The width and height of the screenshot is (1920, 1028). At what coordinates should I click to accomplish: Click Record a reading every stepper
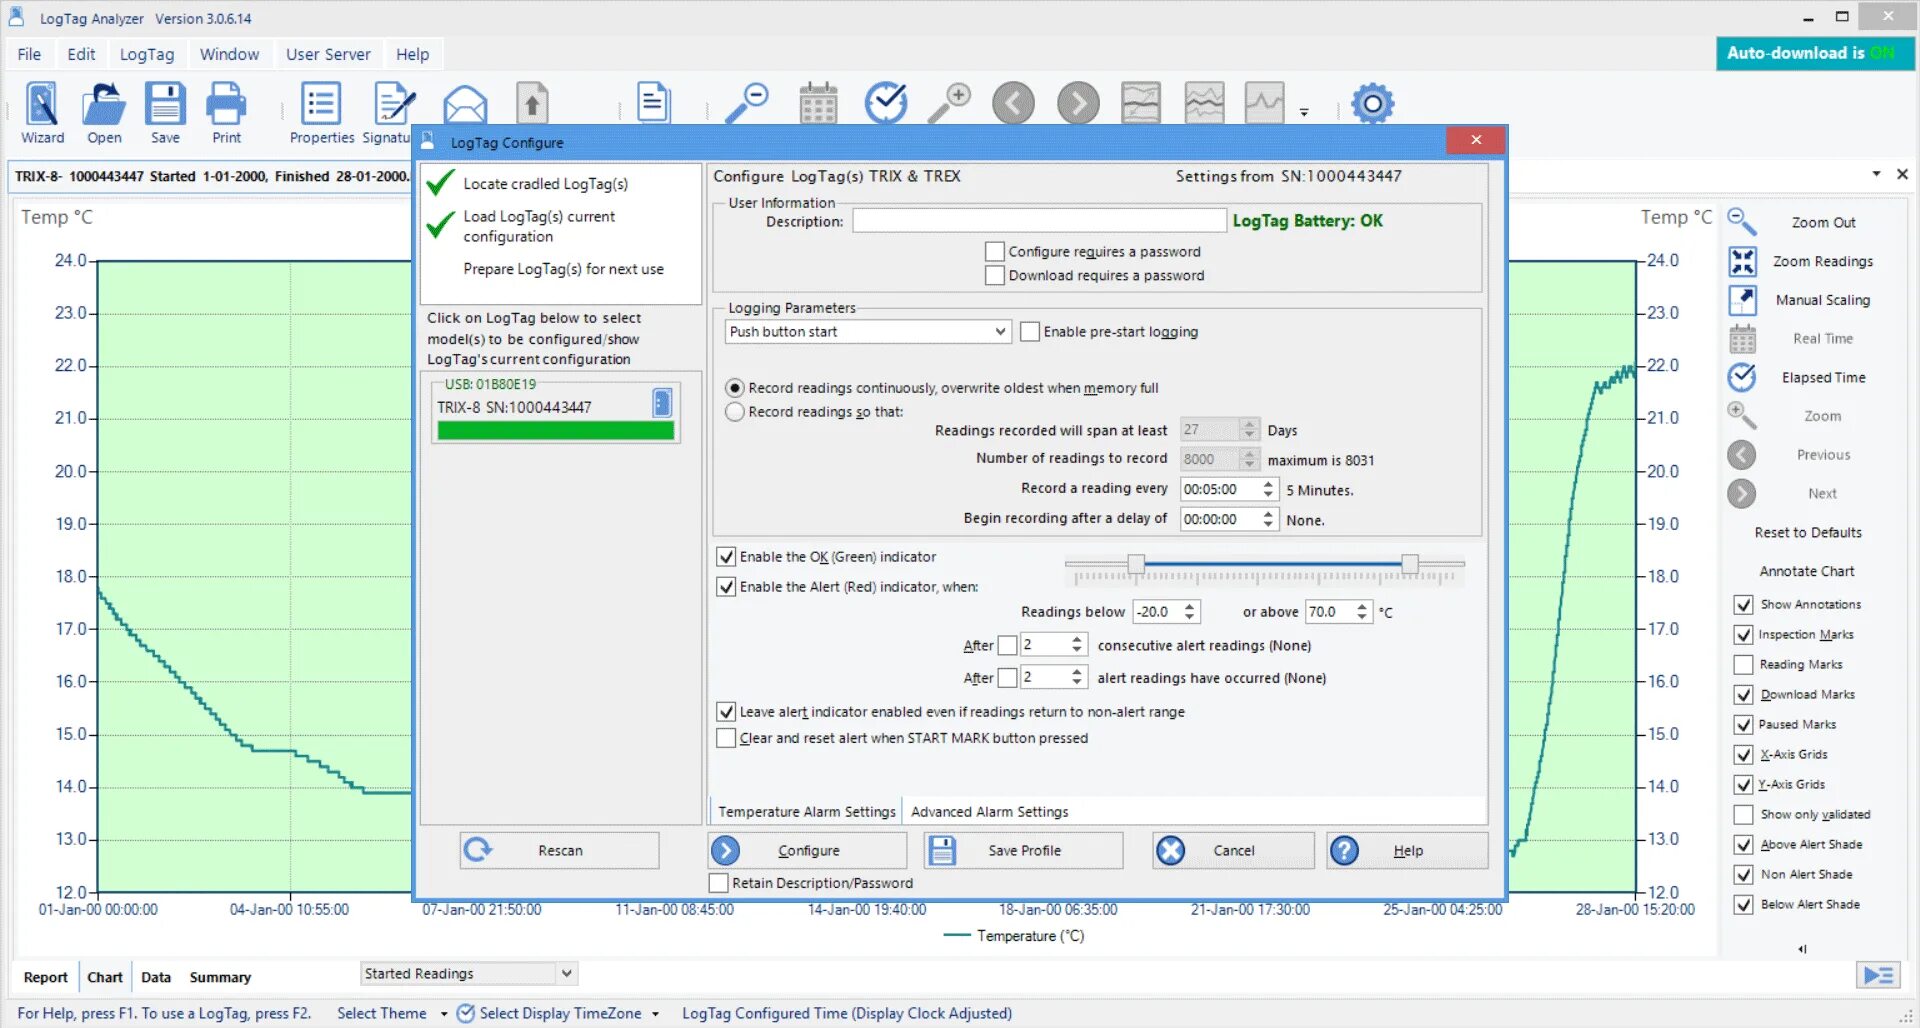point(1268,489)
